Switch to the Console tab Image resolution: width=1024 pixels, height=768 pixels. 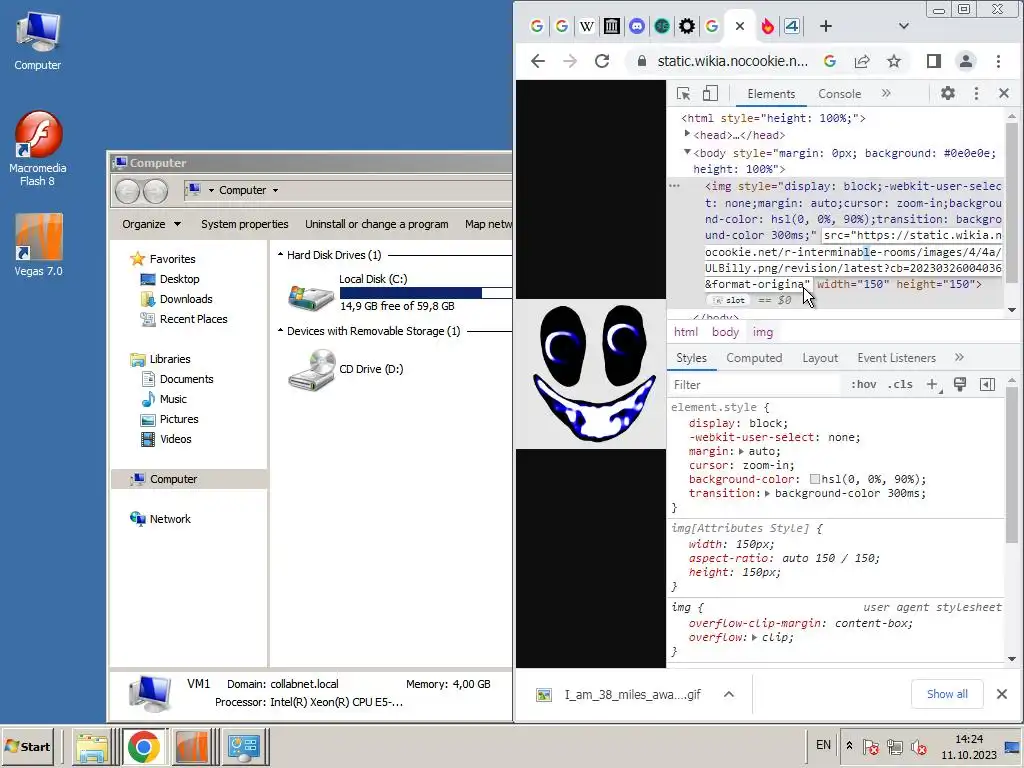click(x=839, y=93)
